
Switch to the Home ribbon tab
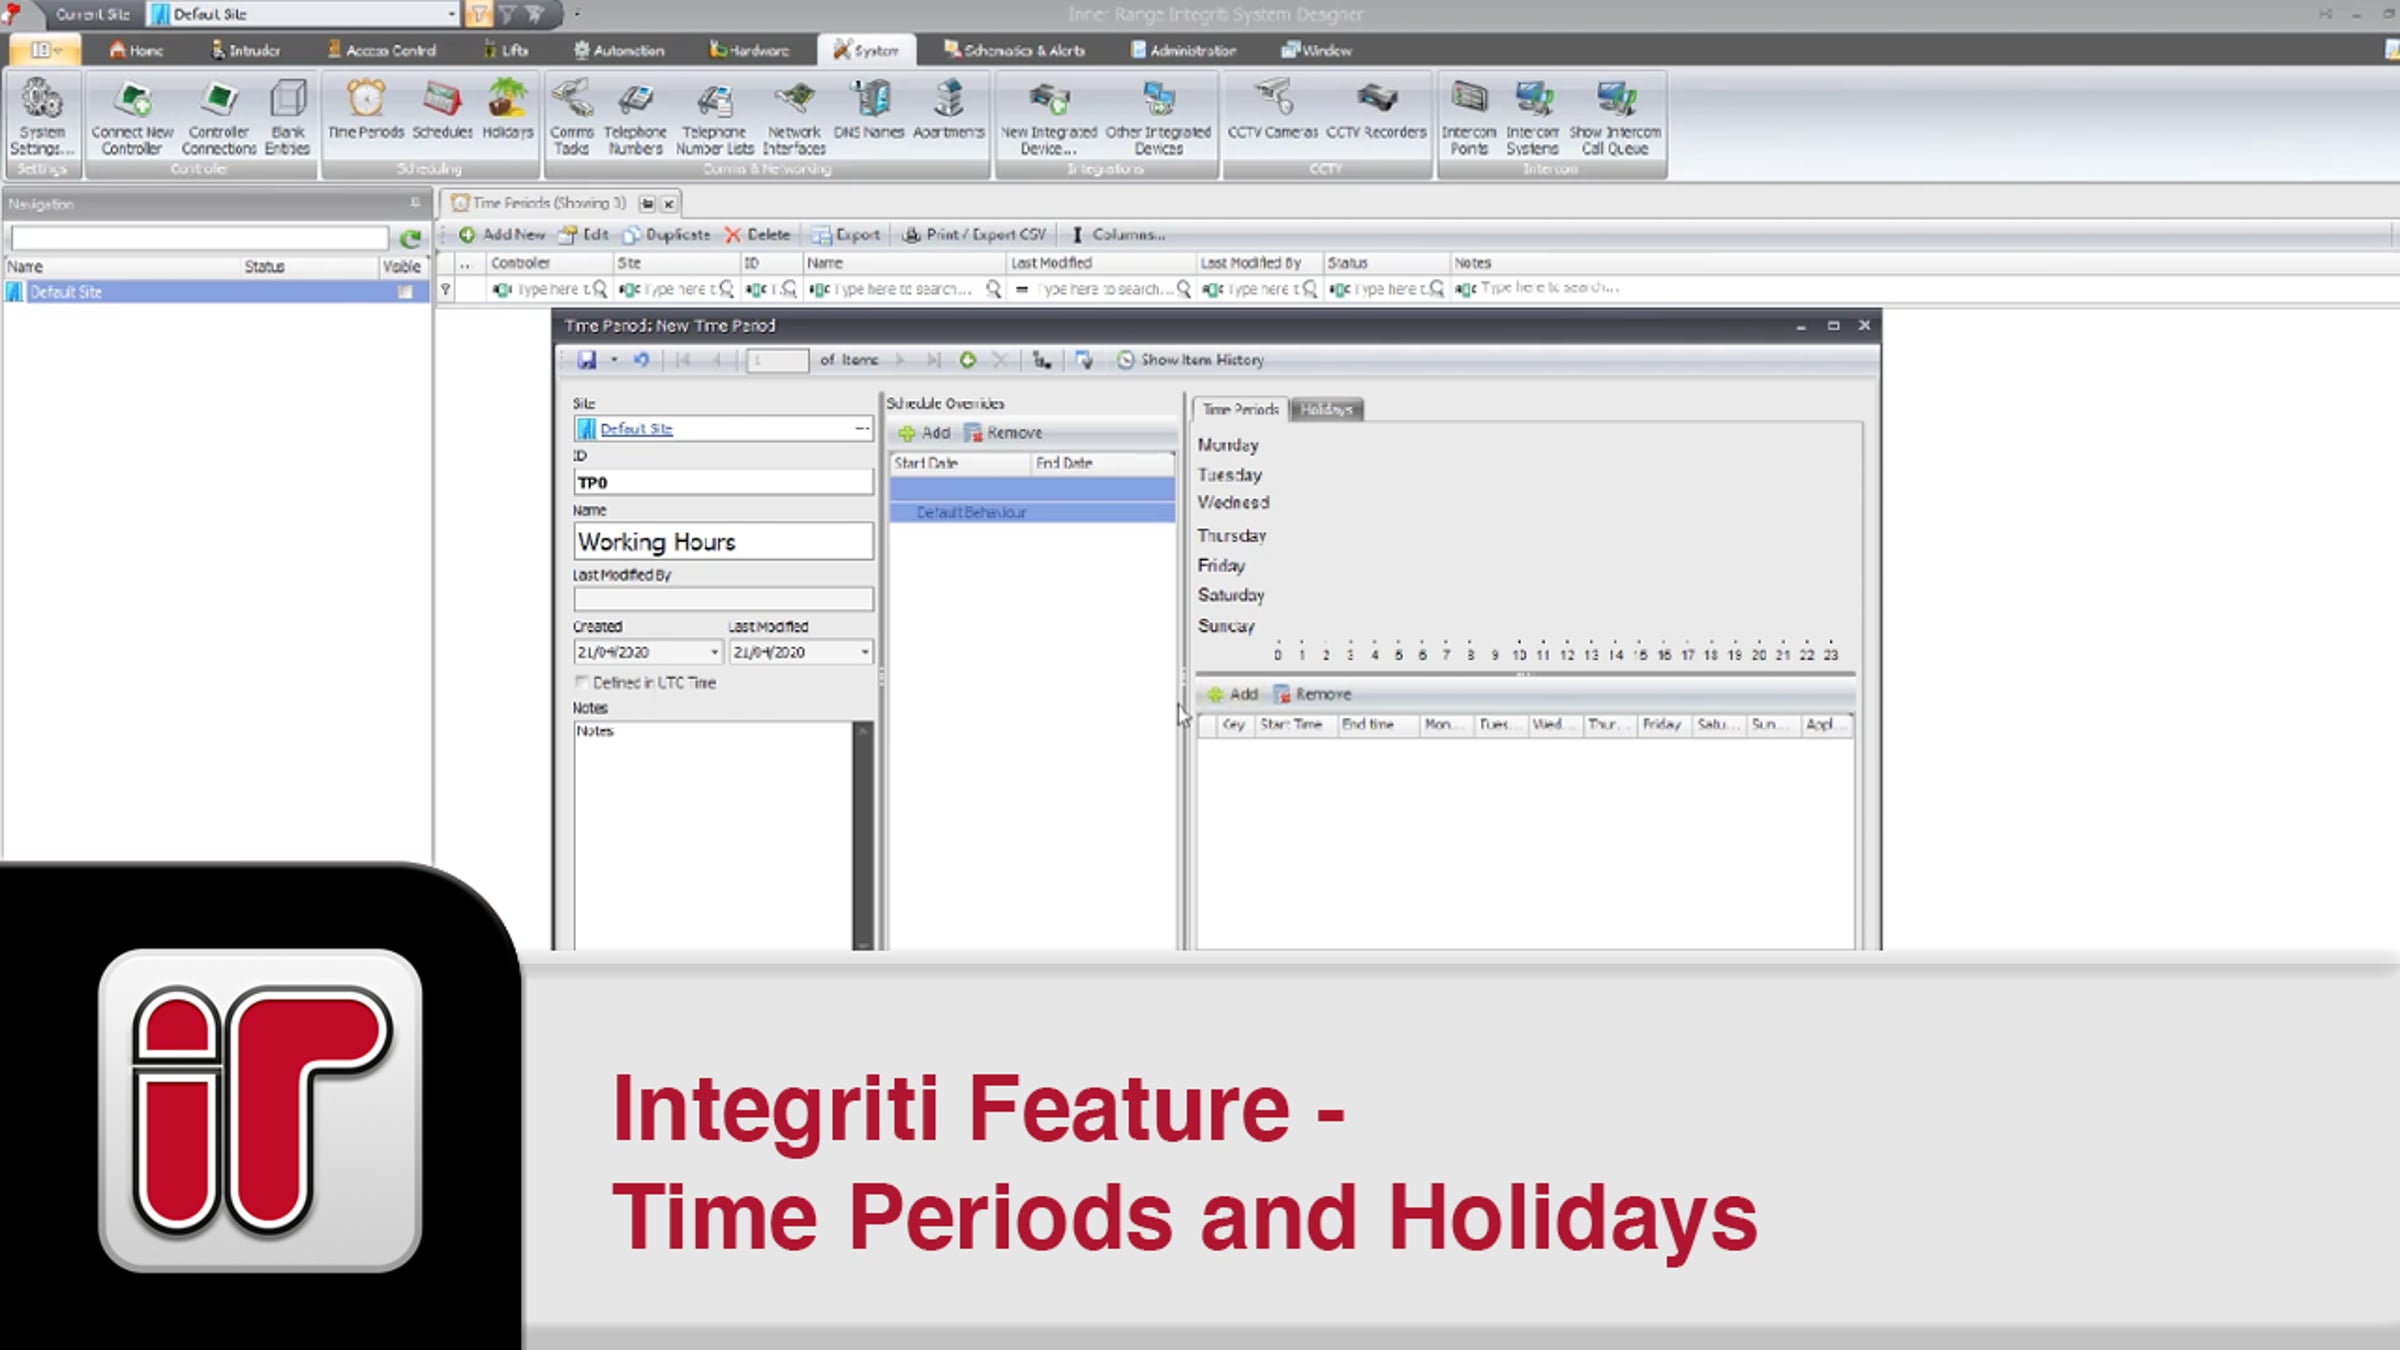[x=136, y=50]
